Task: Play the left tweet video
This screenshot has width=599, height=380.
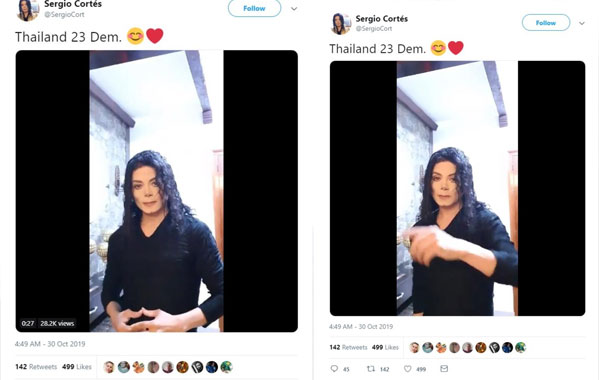Action: click(x=157, y=191)
